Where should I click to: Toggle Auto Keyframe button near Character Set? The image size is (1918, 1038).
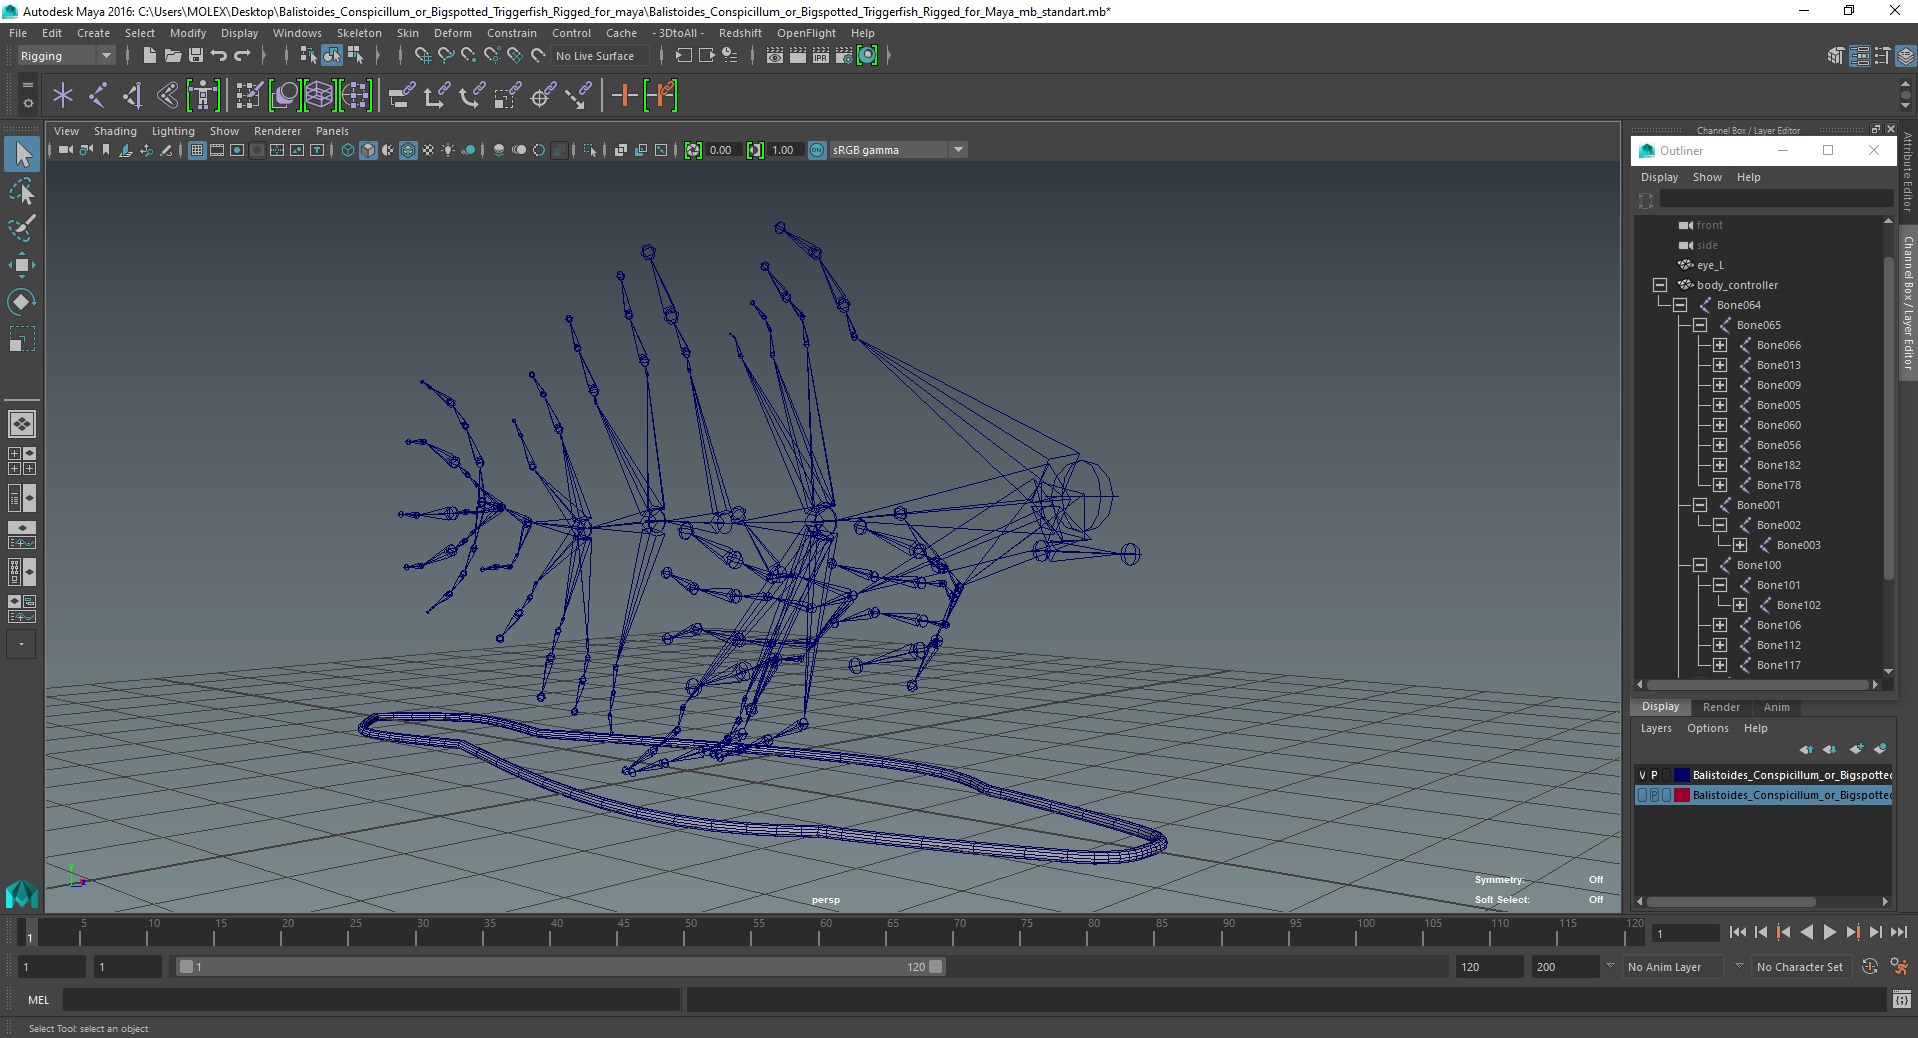click(1869, 967)
